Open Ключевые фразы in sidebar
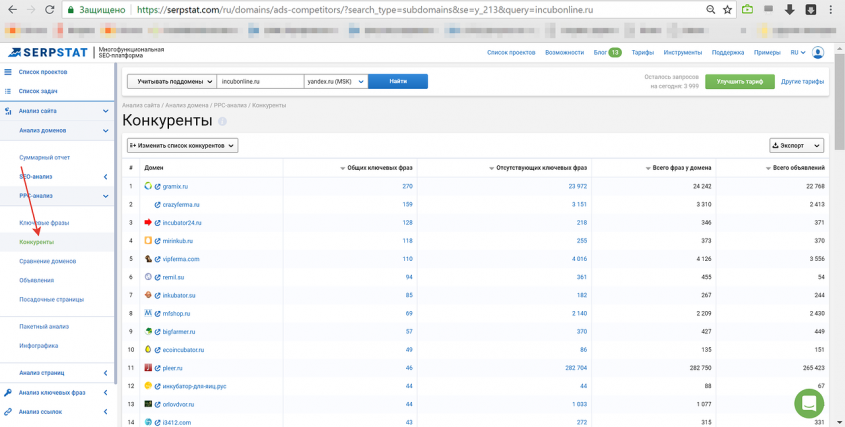Viewport: 845px width, 427px height. (x=44, y=223)
